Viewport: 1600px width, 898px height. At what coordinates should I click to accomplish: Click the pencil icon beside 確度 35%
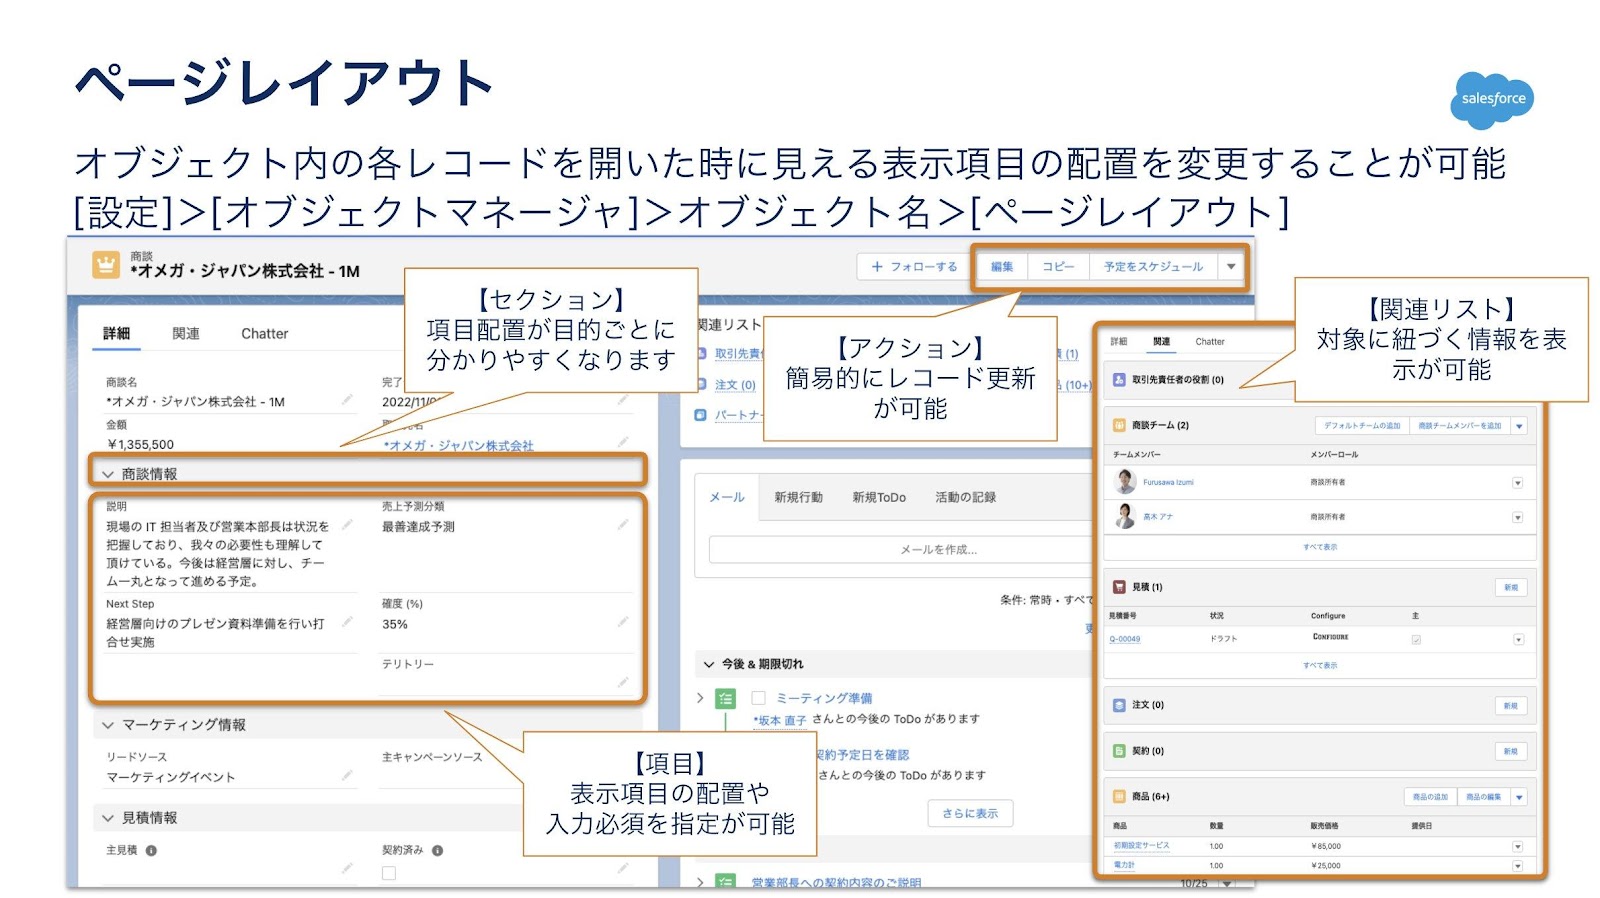(x=622, y=622)
